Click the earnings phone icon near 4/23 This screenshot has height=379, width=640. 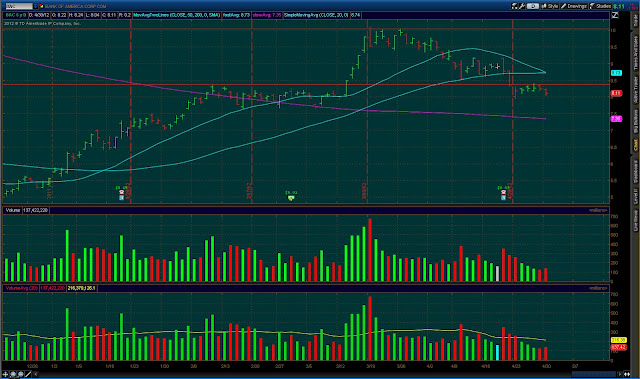(x=504, y=193)
